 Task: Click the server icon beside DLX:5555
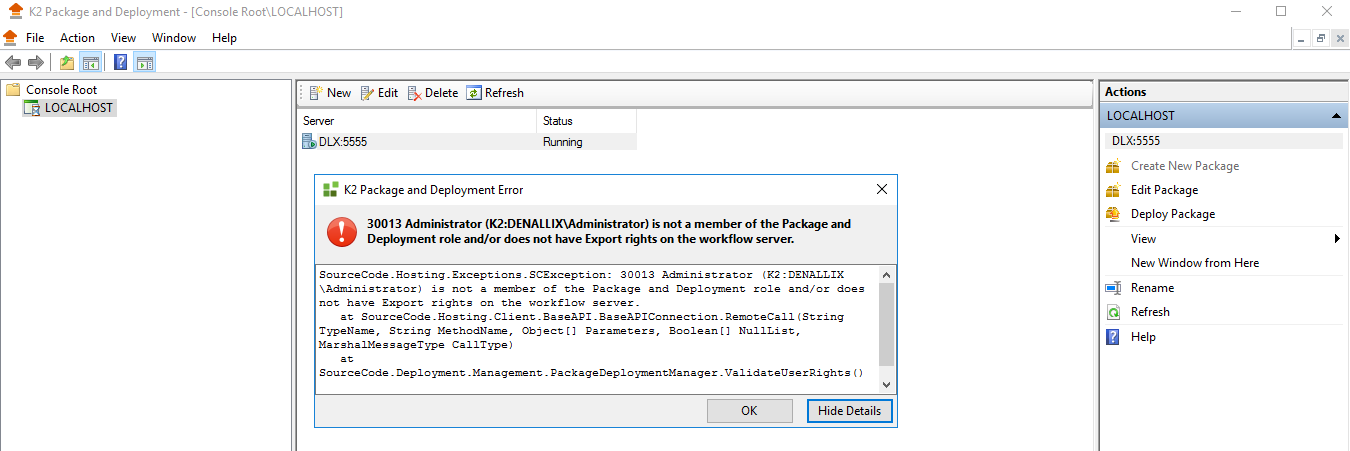[309, 142]
